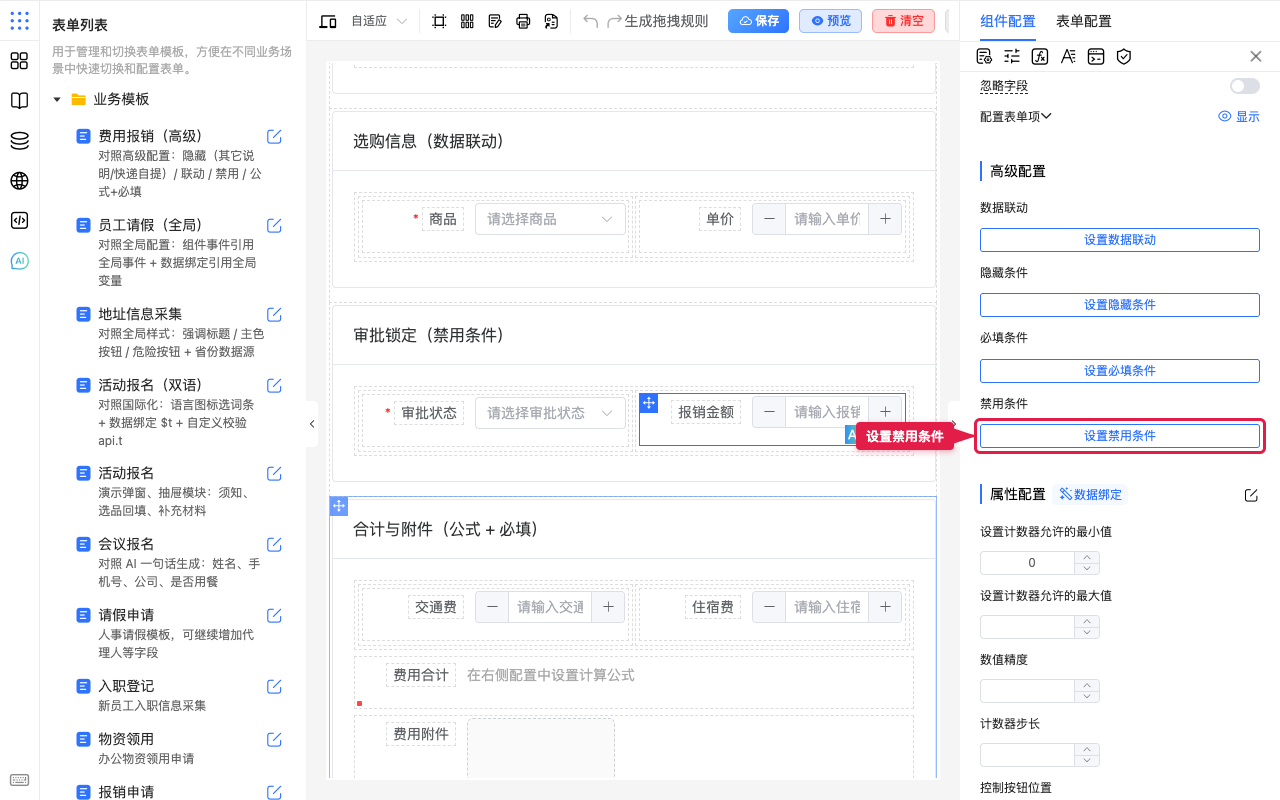1280x800 pixels.
Task: Expand the 配置表单项 section
Action: [1016, 117]
